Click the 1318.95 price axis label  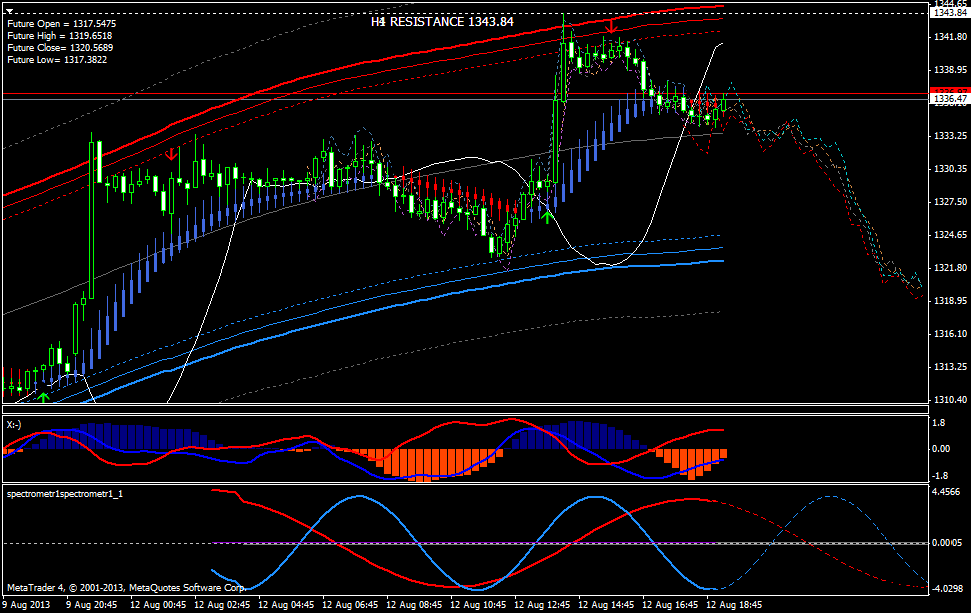(950, 301)
